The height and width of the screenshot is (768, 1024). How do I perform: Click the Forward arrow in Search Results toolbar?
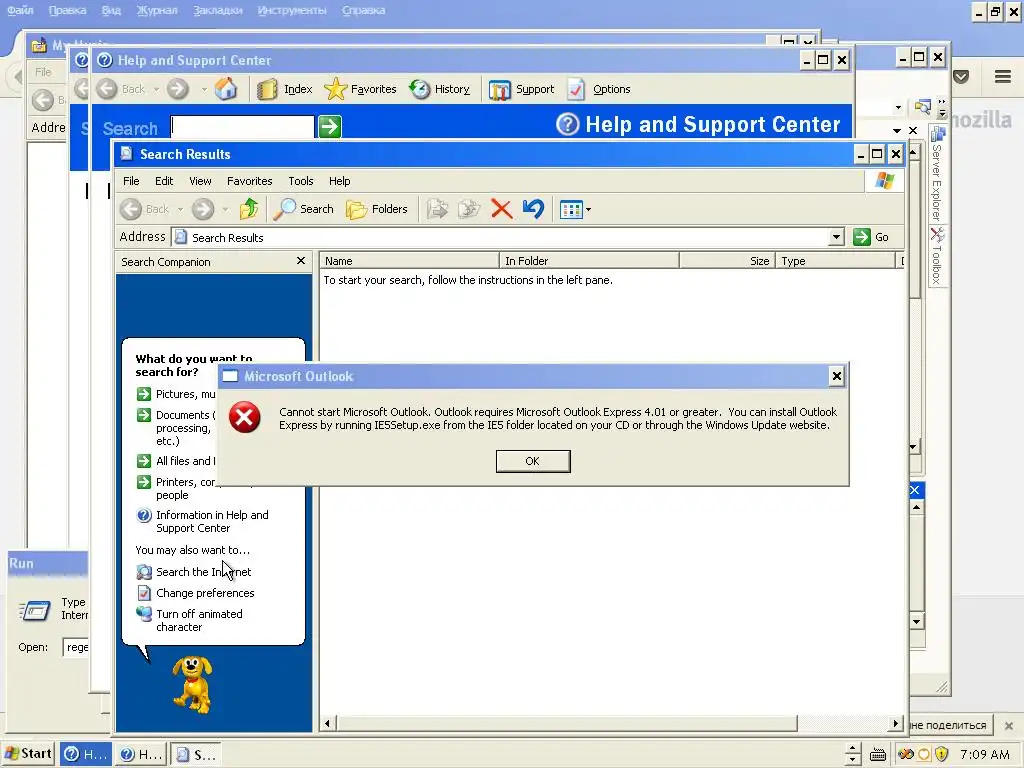click(203, 209)
